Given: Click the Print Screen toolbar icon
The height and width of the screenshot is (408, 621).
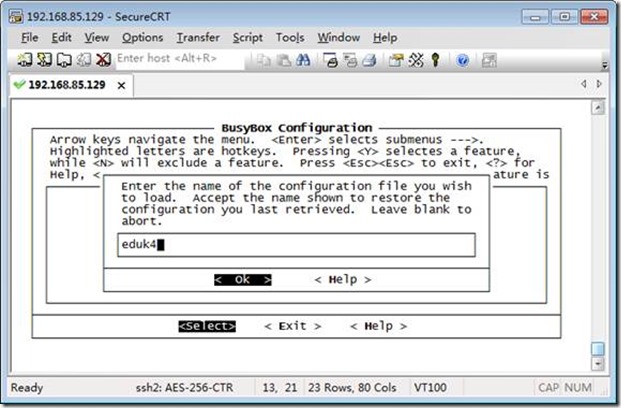Looking at the screenshot, I should (x=330, y=60).
